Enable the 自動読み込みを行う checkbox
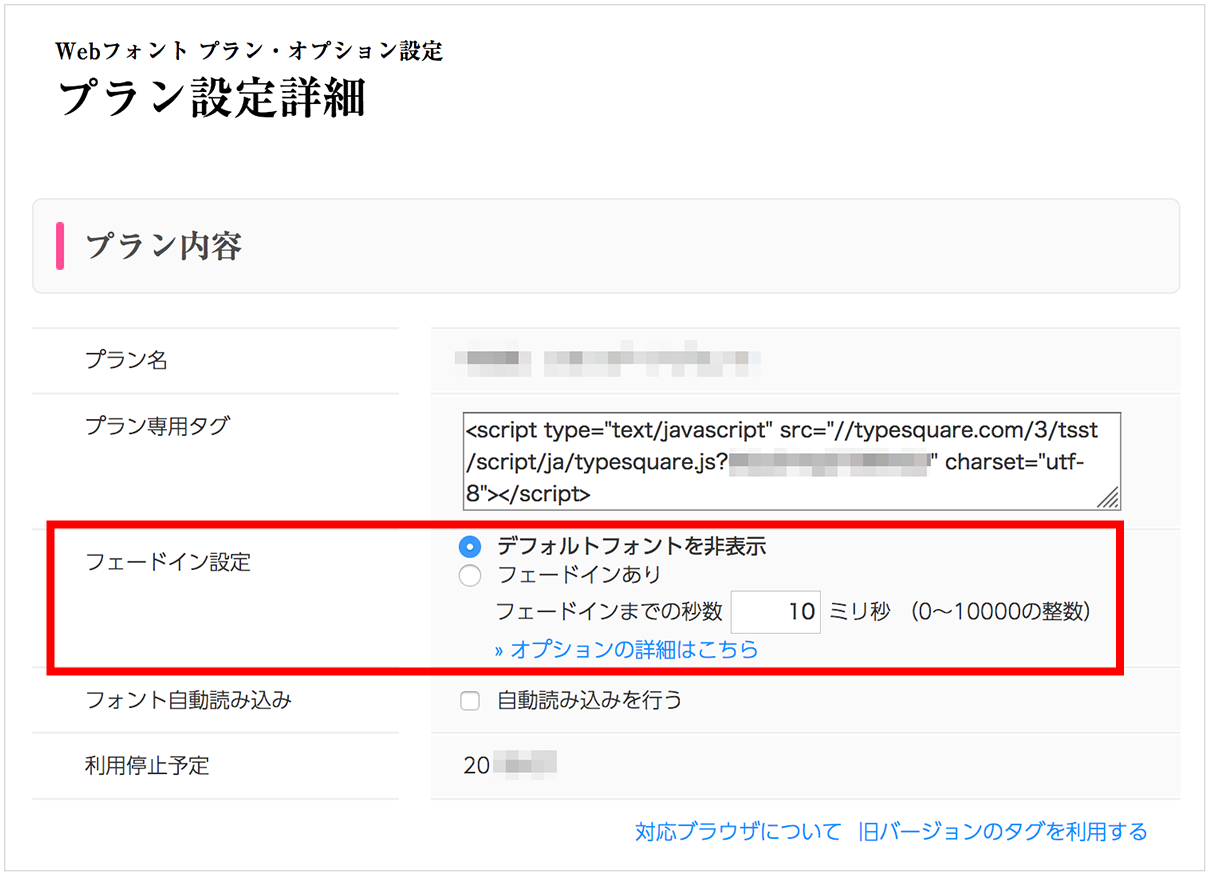The width and height of the screenshot is (1212, 878). (x=470, y=701)
